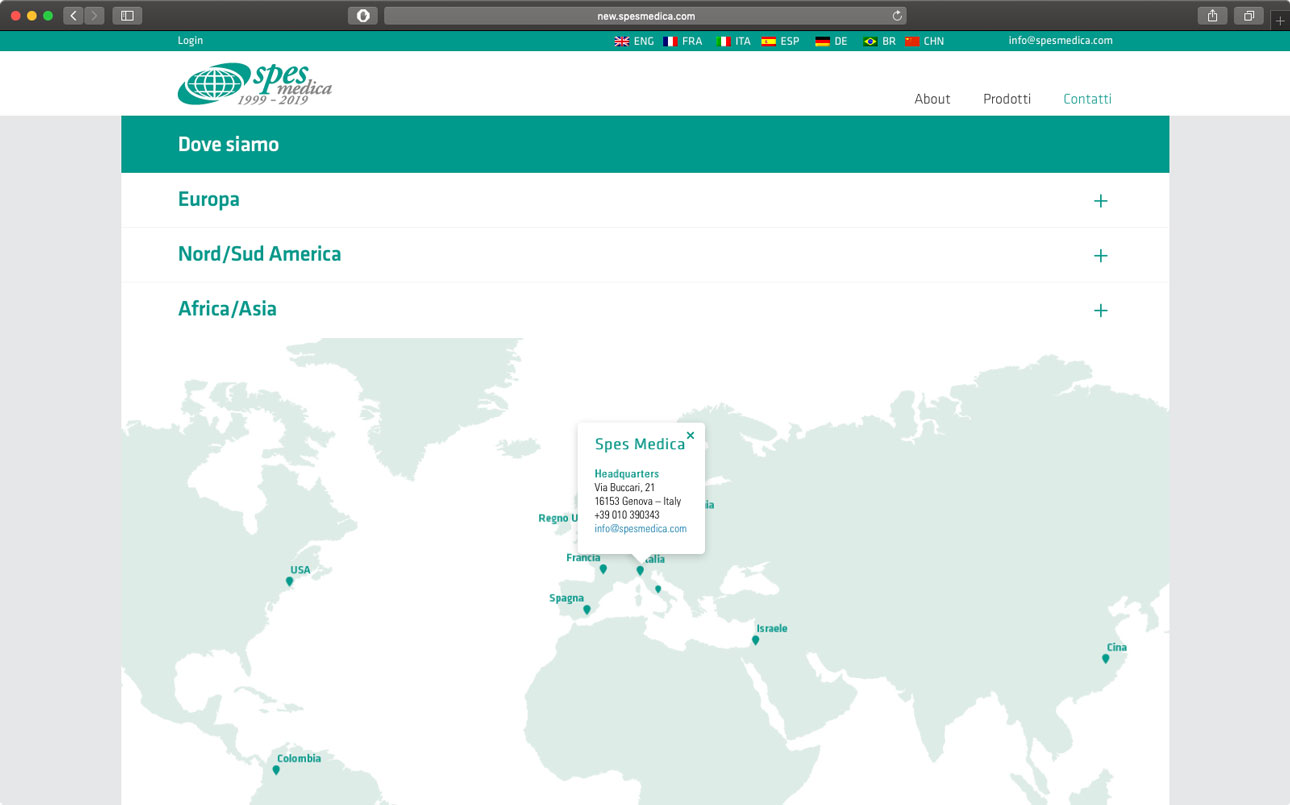The height and width of the screenshot is (805, 1290).
Task: Click the Safari forward arrow button
Action: pos(94,16)
